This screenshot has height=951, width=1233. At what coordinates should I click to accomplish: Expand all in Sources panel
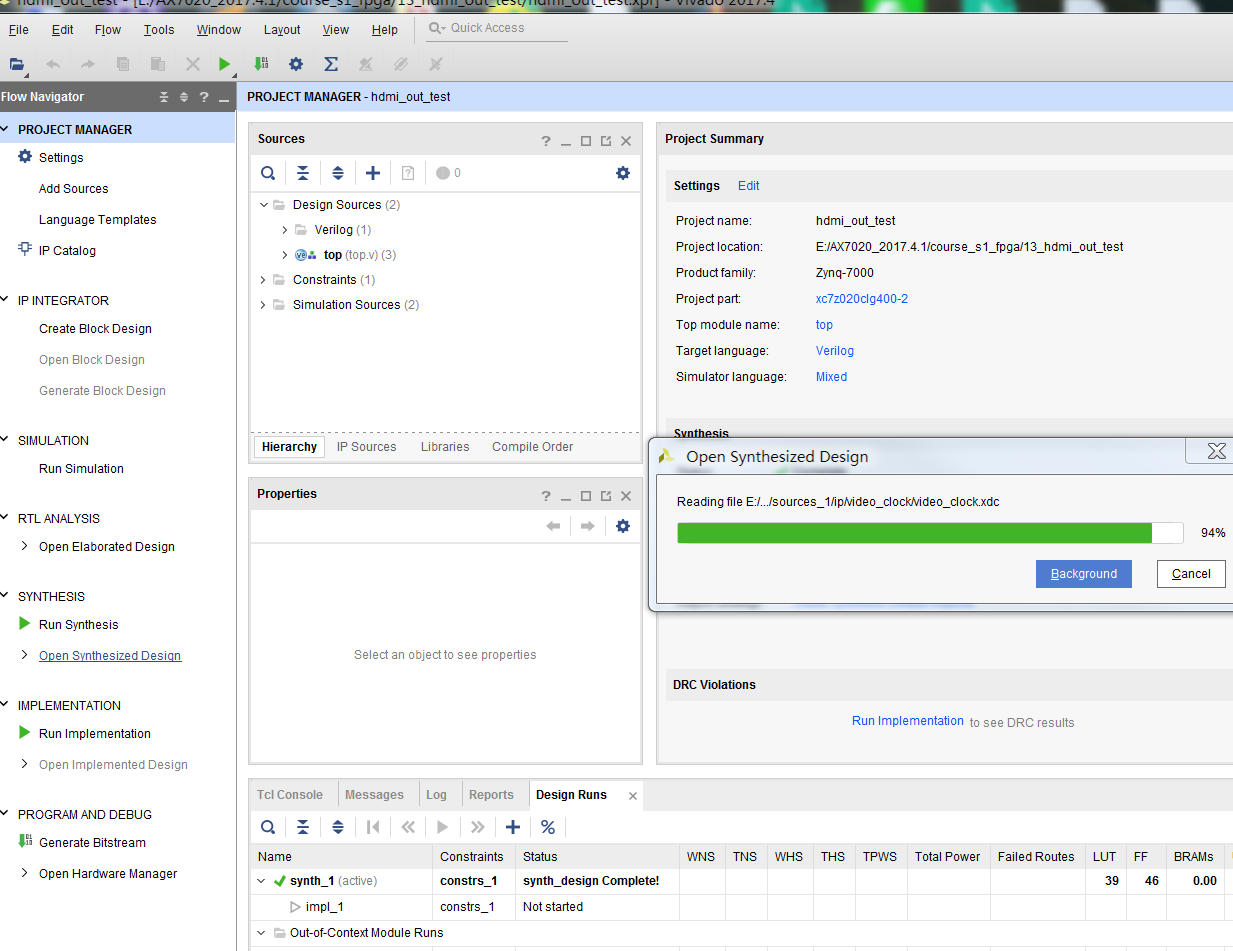(338, 173)
